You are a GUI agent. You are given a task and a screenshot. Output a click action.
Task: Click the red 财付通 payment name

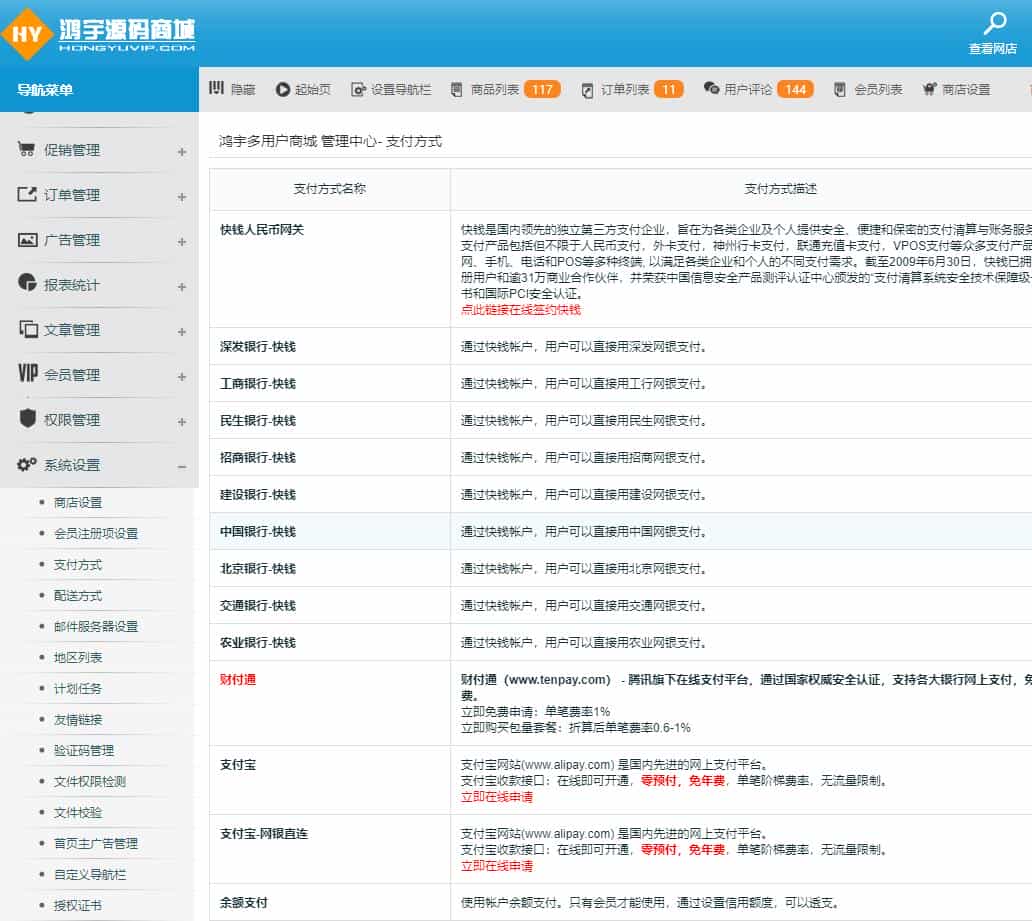click(x=238, y=679)
